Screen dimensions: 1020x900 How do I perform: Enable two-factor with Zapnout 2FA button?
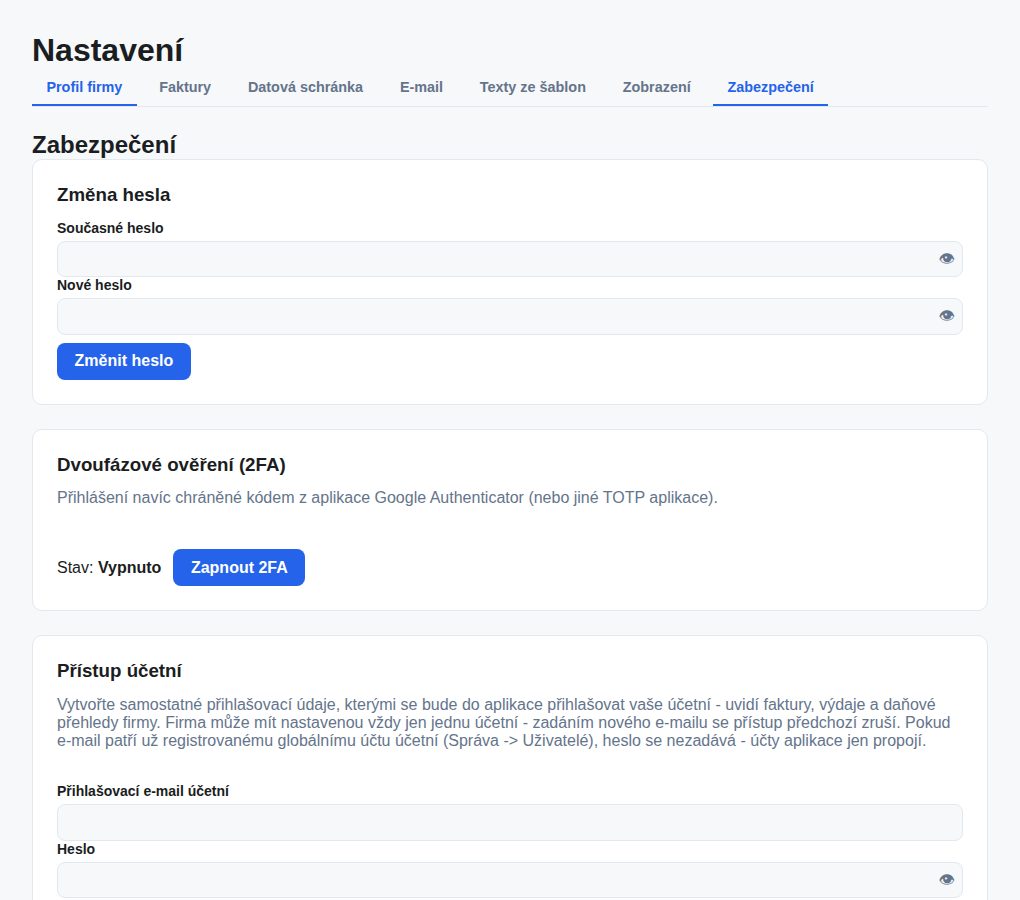point(239,568)
